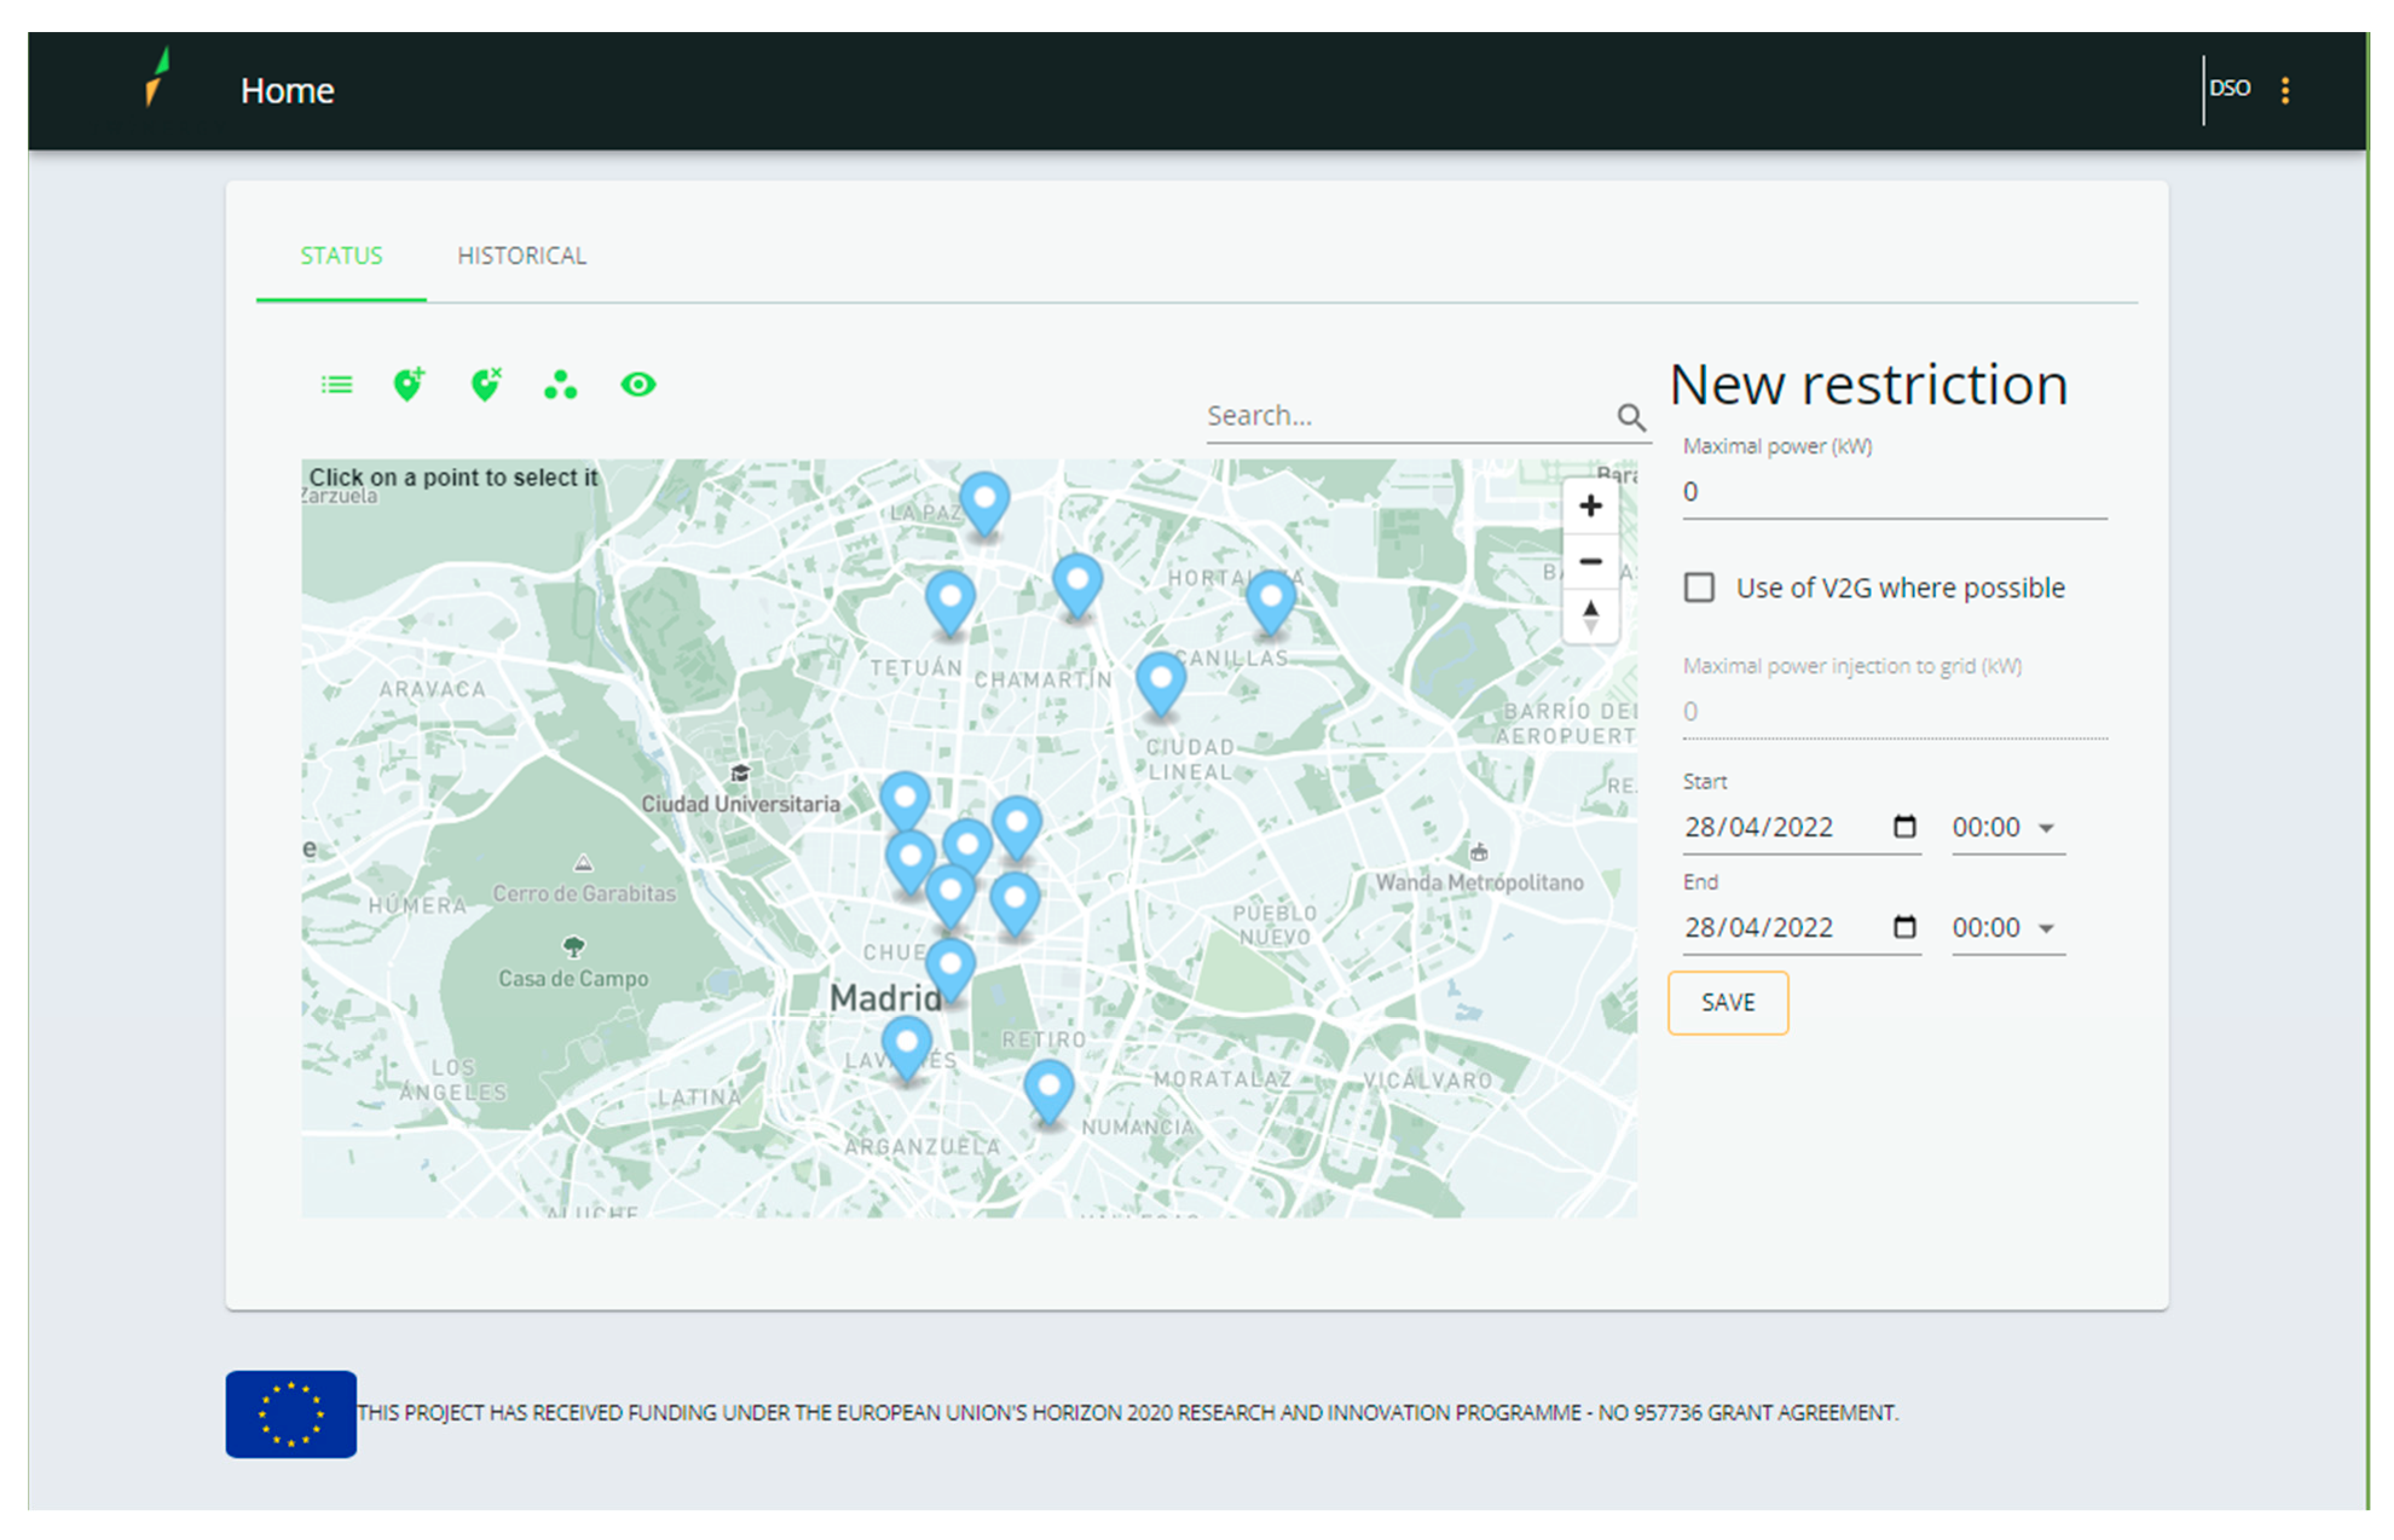This screenshot has width=2394, height=1540.
Task: Select the STATUS tab
Action: [341, 256]
